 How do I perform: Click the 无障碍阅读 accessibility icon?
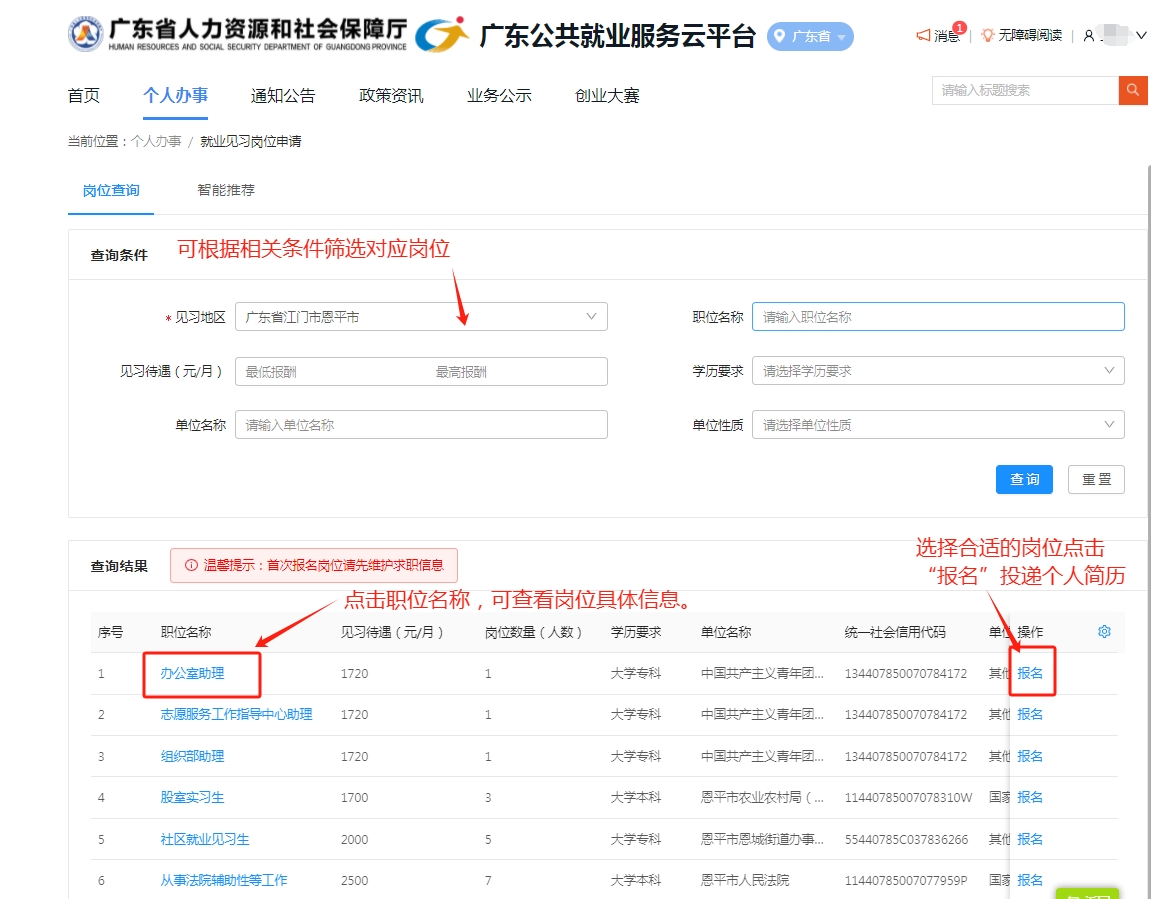987,35
